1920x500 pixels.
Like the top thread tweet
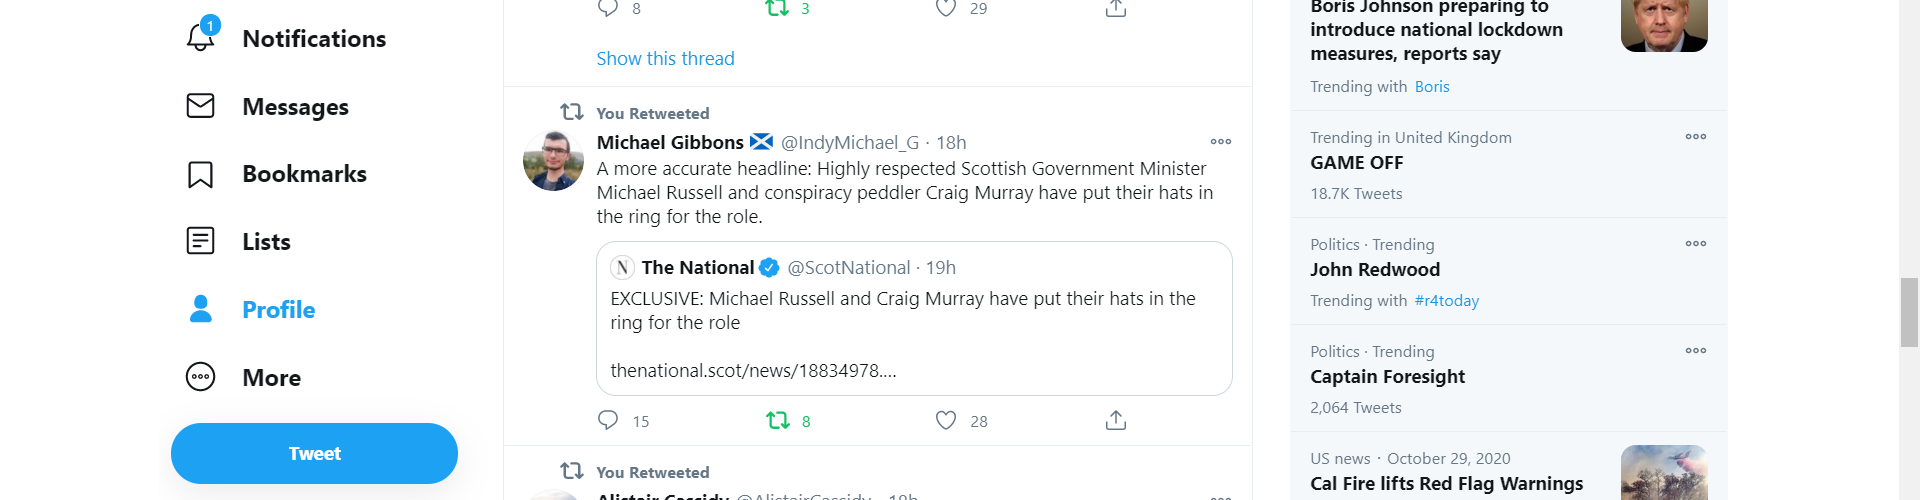[x=946, y=8]
